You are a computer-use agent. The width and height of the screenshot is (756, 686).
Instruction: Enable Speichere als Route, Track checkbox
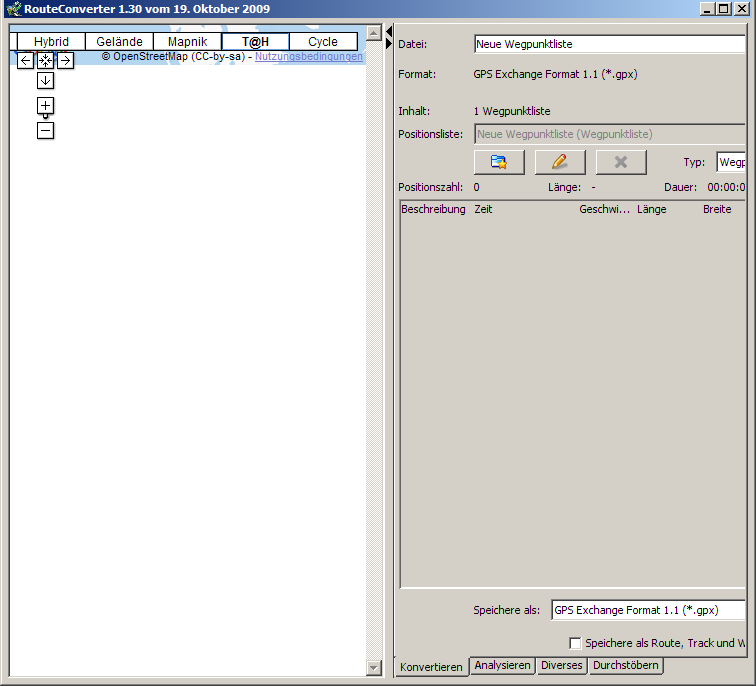[575, 643]
